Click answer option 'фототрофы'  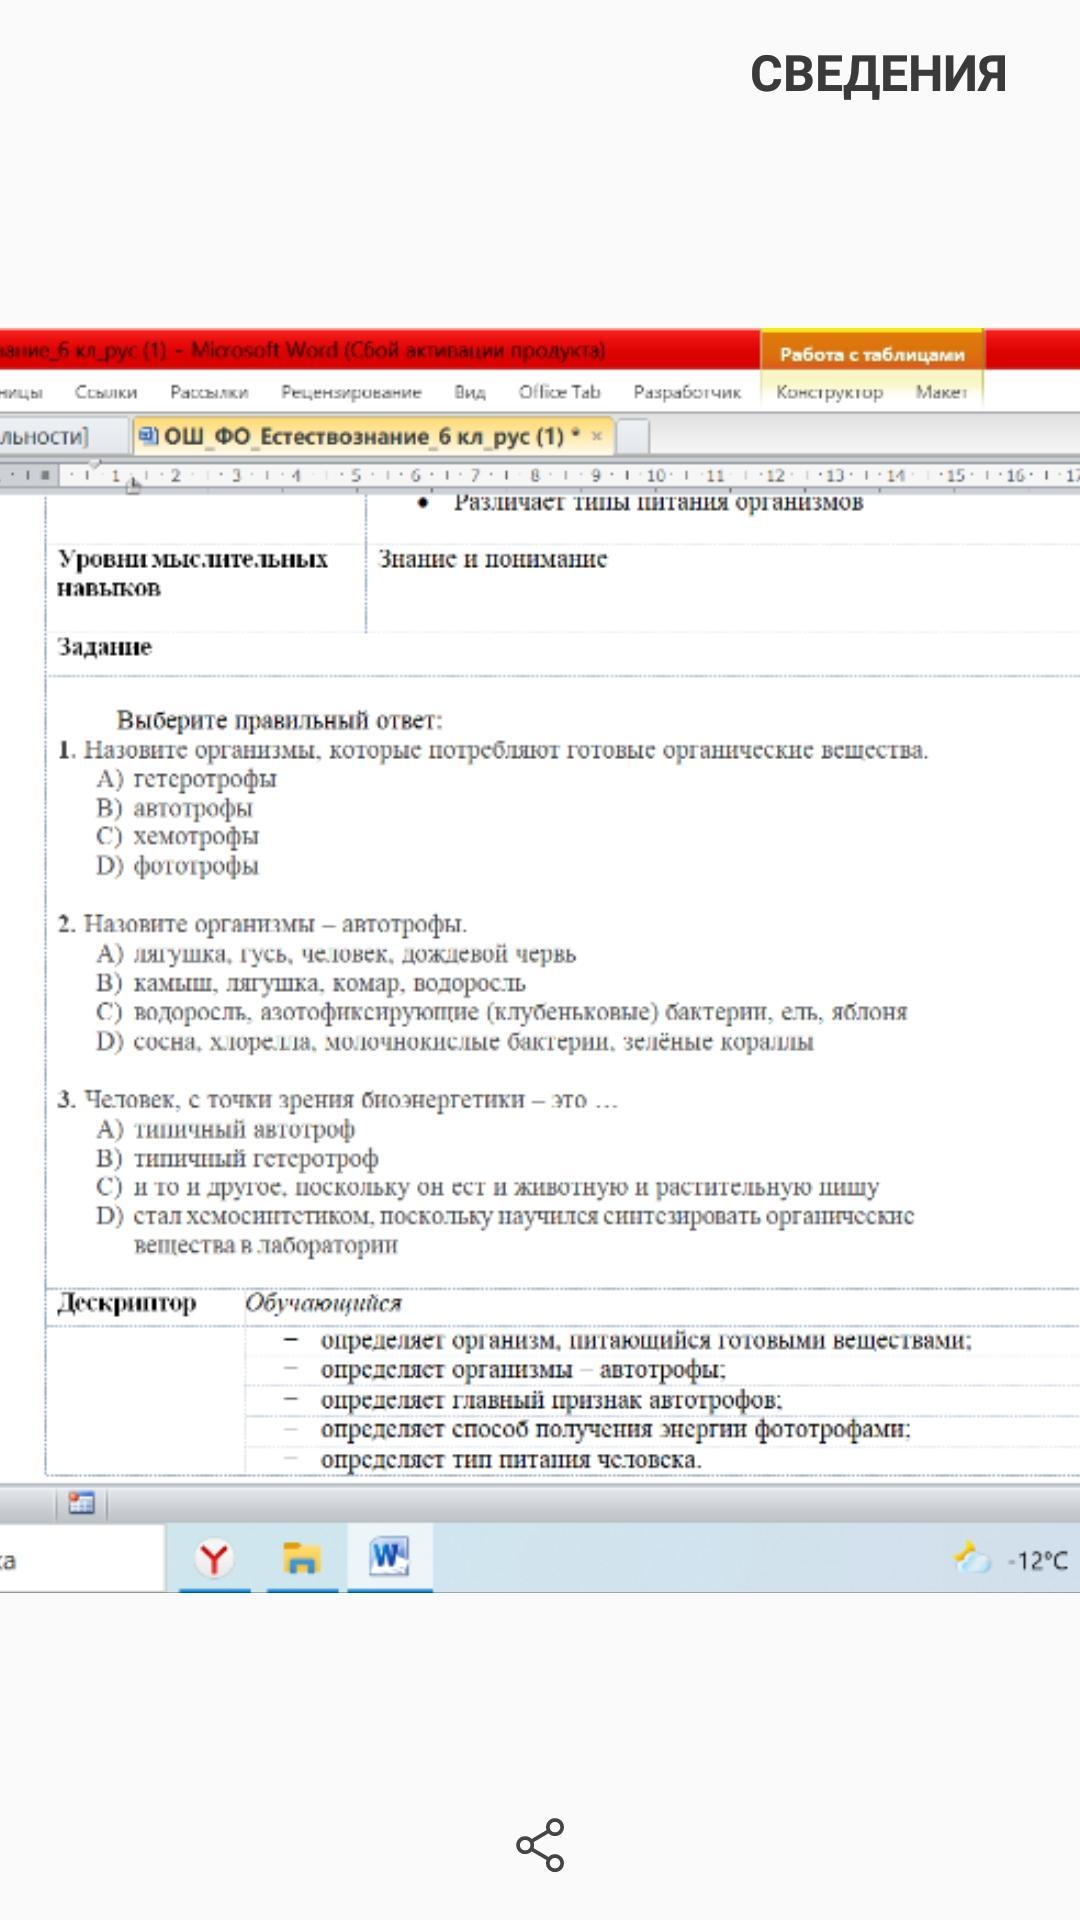pyautogui.click(x=196, y=865)
